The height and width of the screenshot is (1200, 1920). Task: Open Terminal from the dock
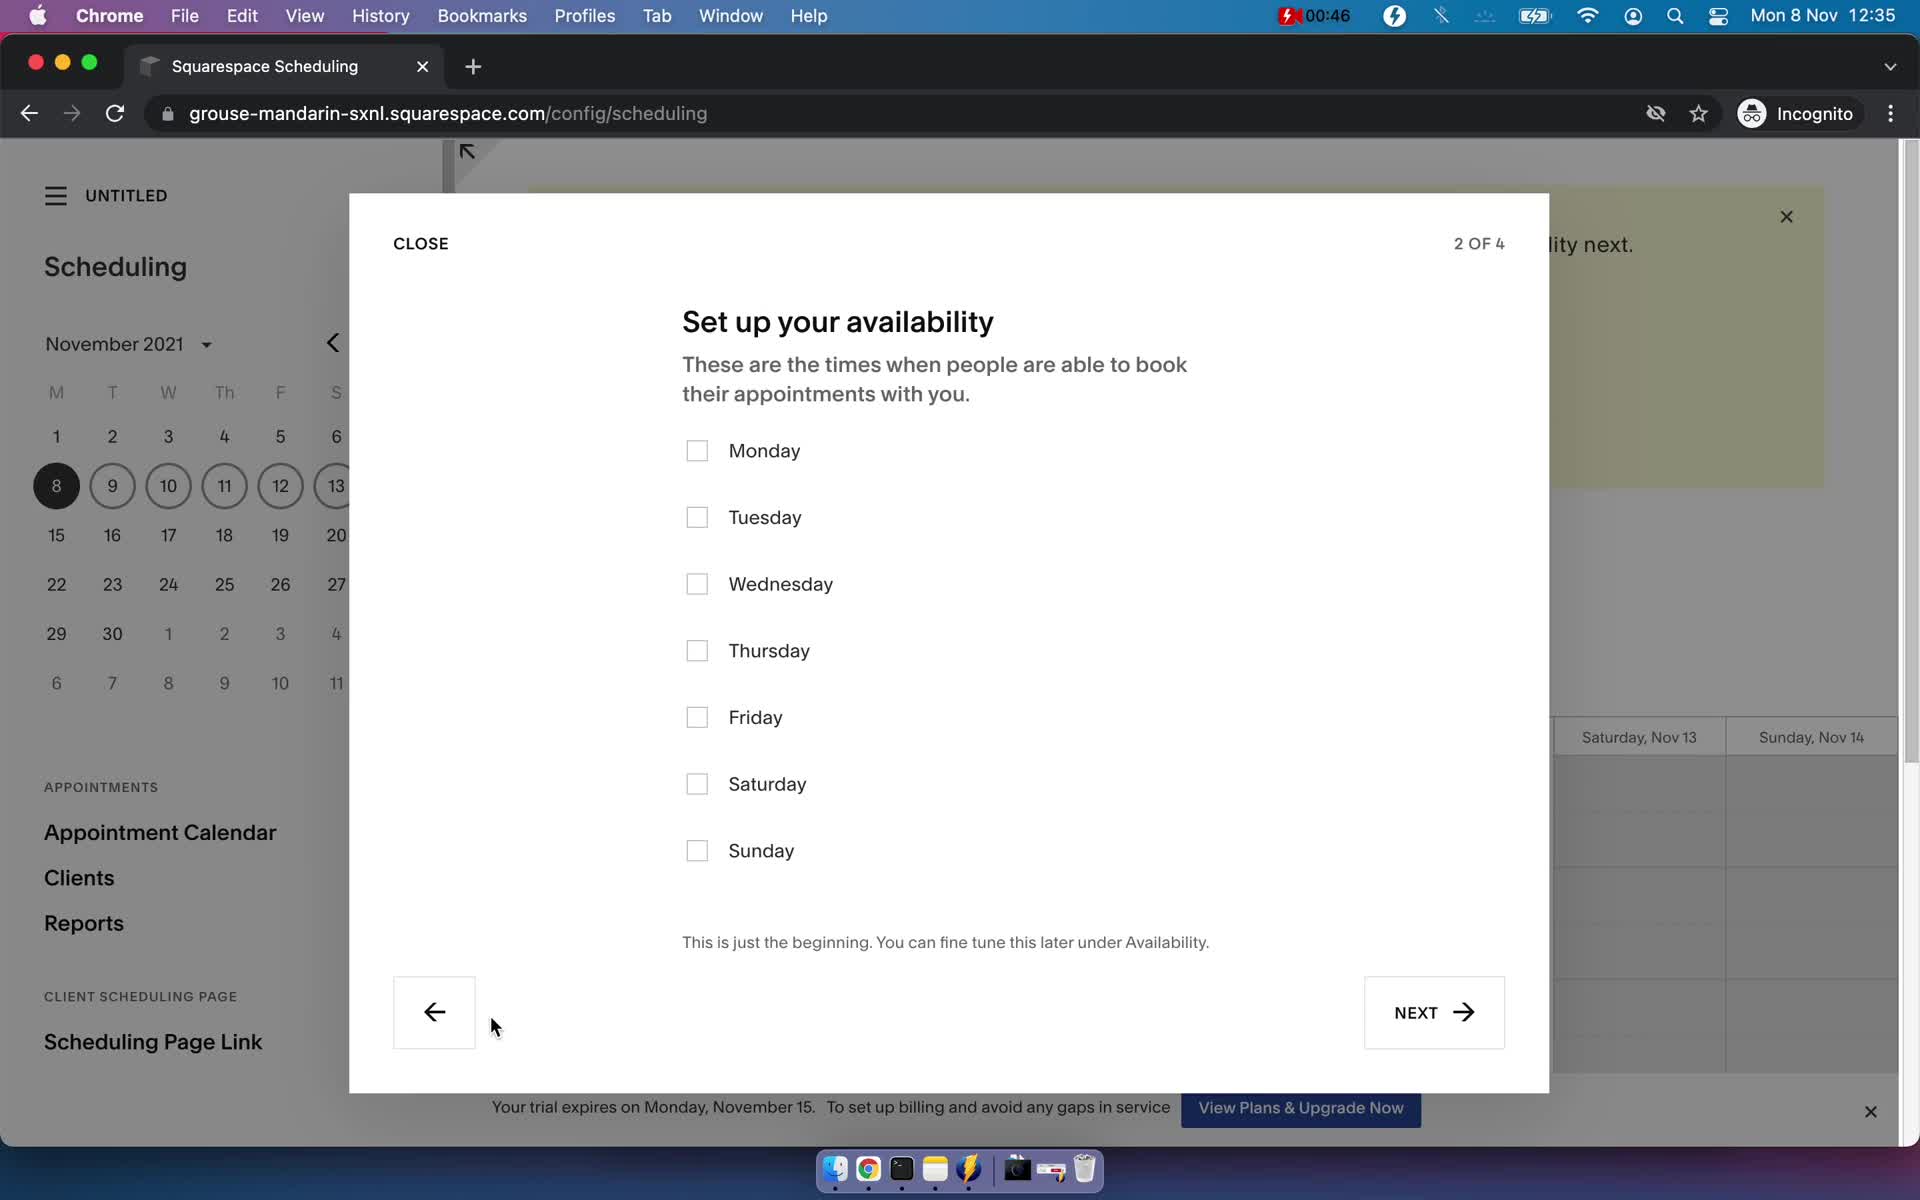click(902, 1169)
